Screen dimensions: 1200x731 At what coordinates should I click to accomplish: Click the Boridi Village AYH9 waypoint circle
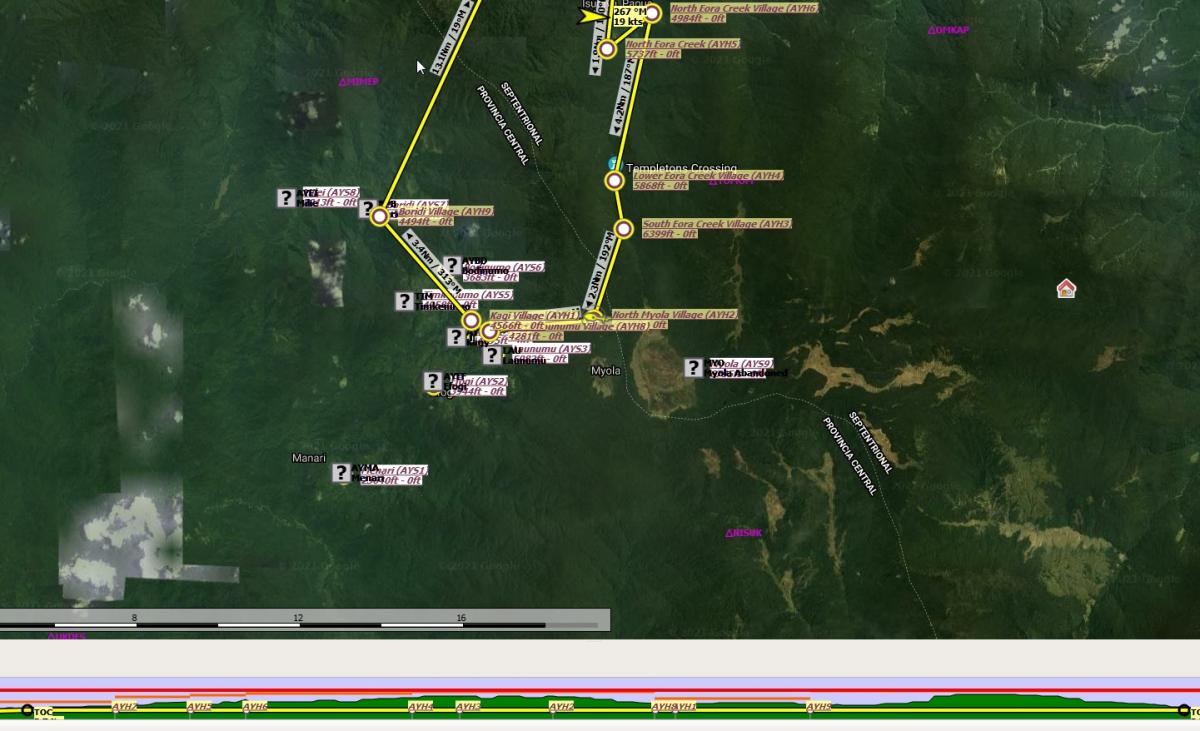click(x=379, y=216)
